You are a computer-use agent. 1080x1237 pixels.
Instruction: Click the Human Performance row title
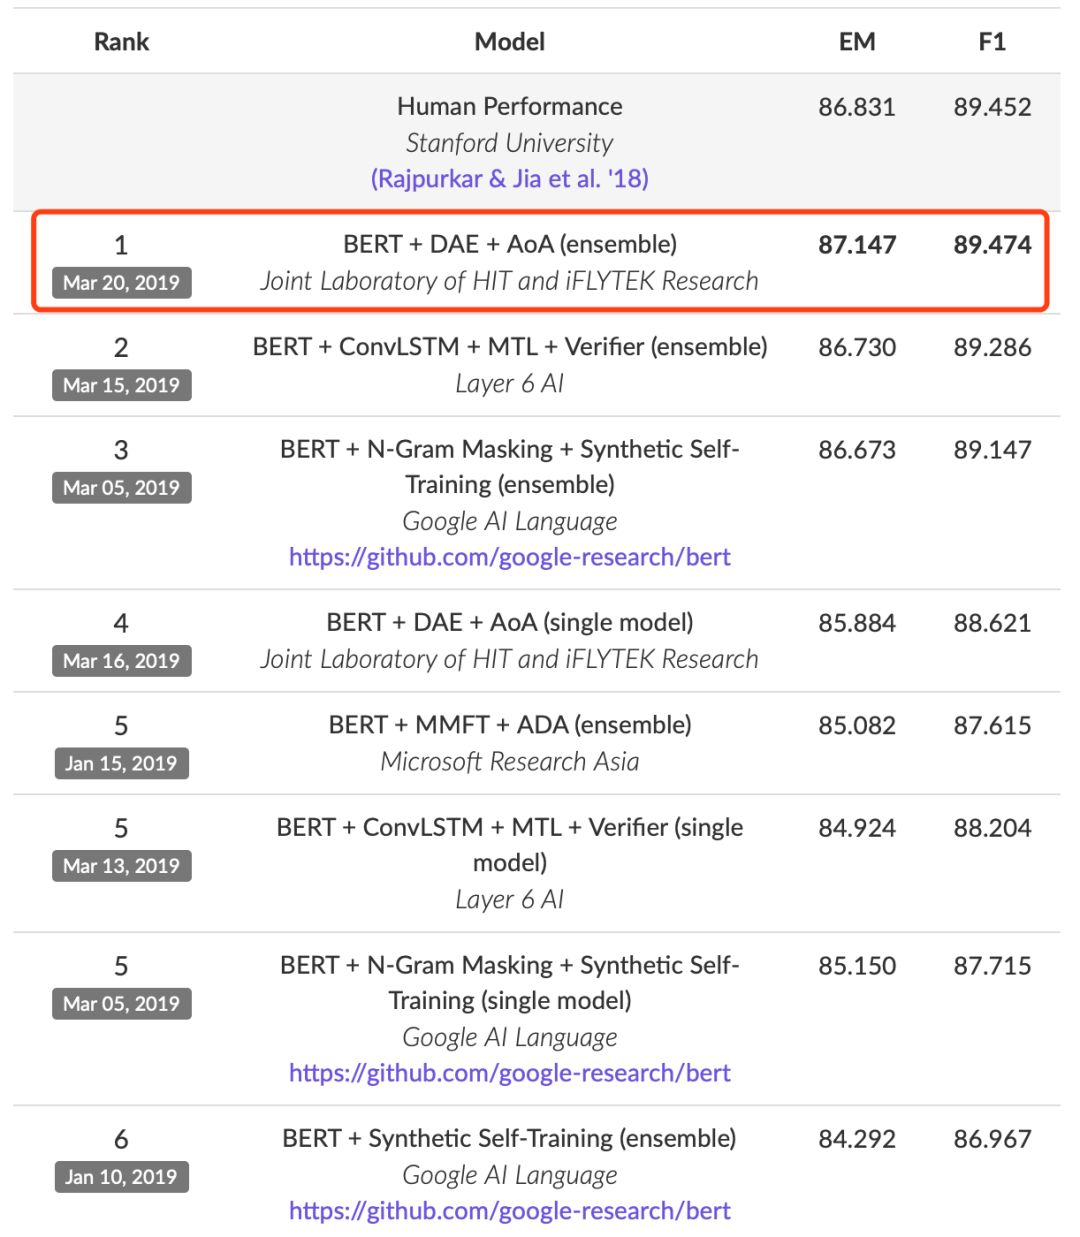coord(509,107)
